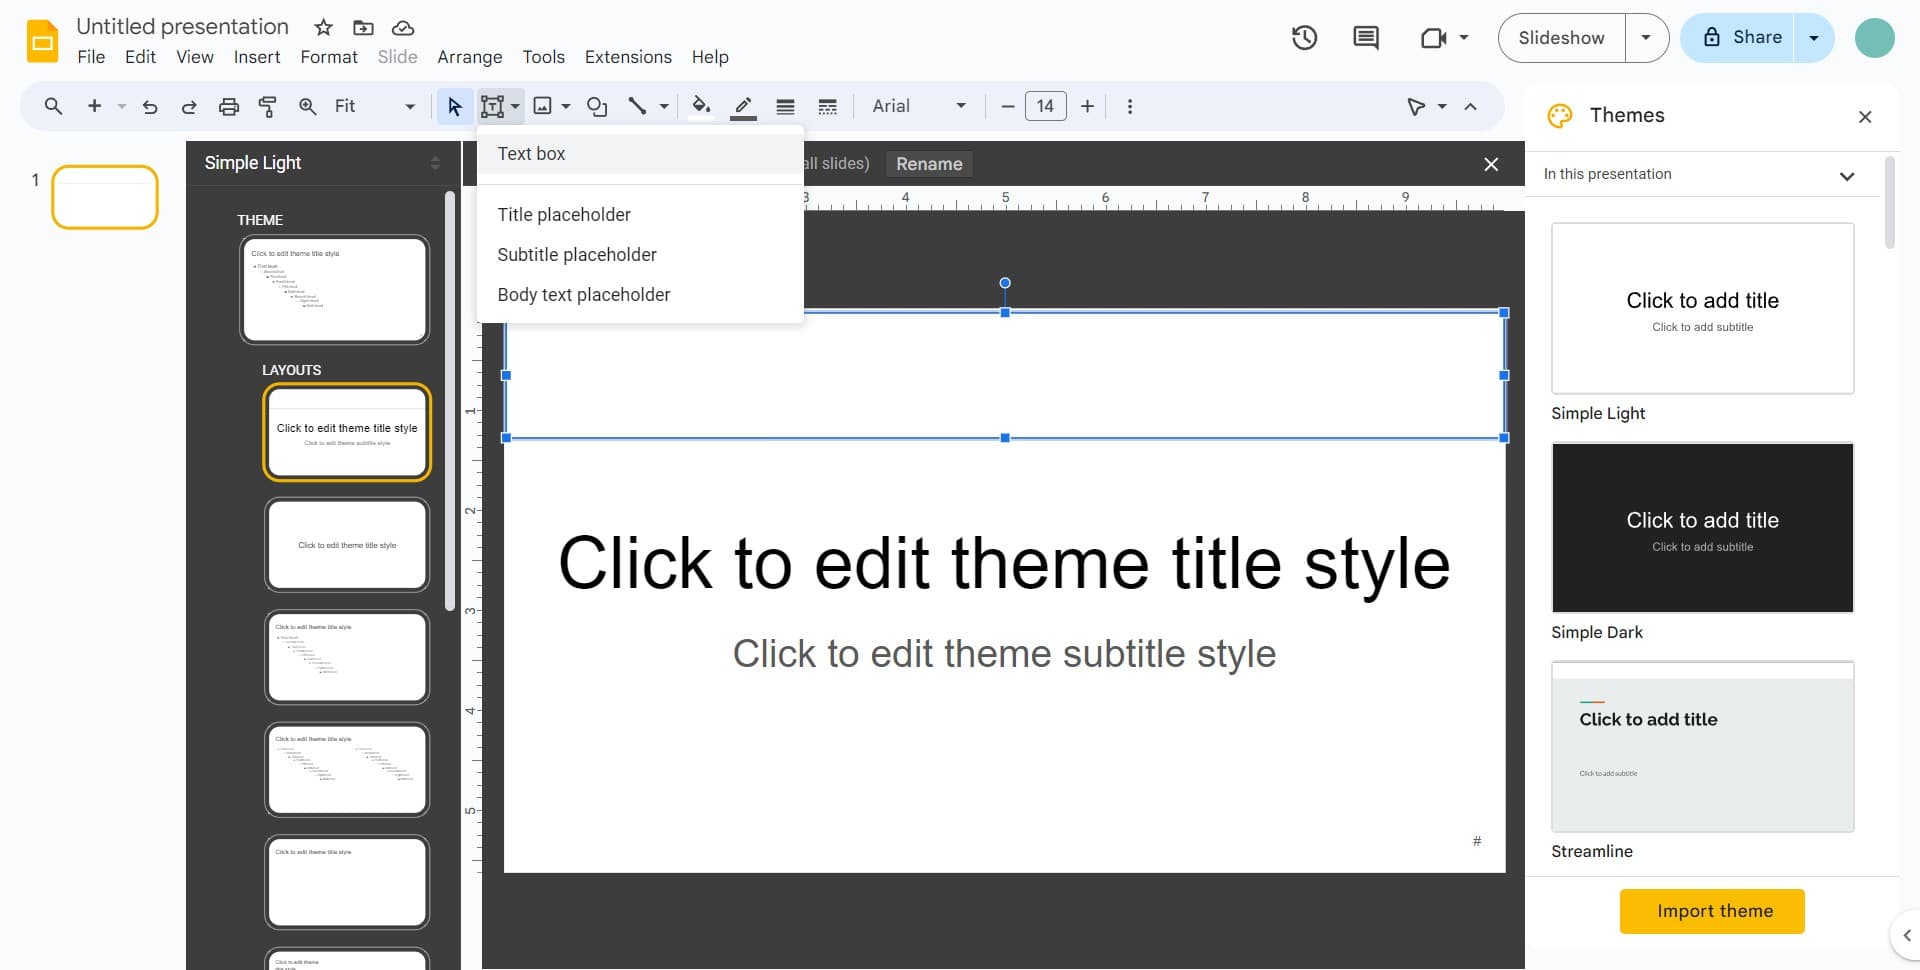Select the Paint format tool
The width and height of the screenshot is (1920, 970).
[267, 106]
